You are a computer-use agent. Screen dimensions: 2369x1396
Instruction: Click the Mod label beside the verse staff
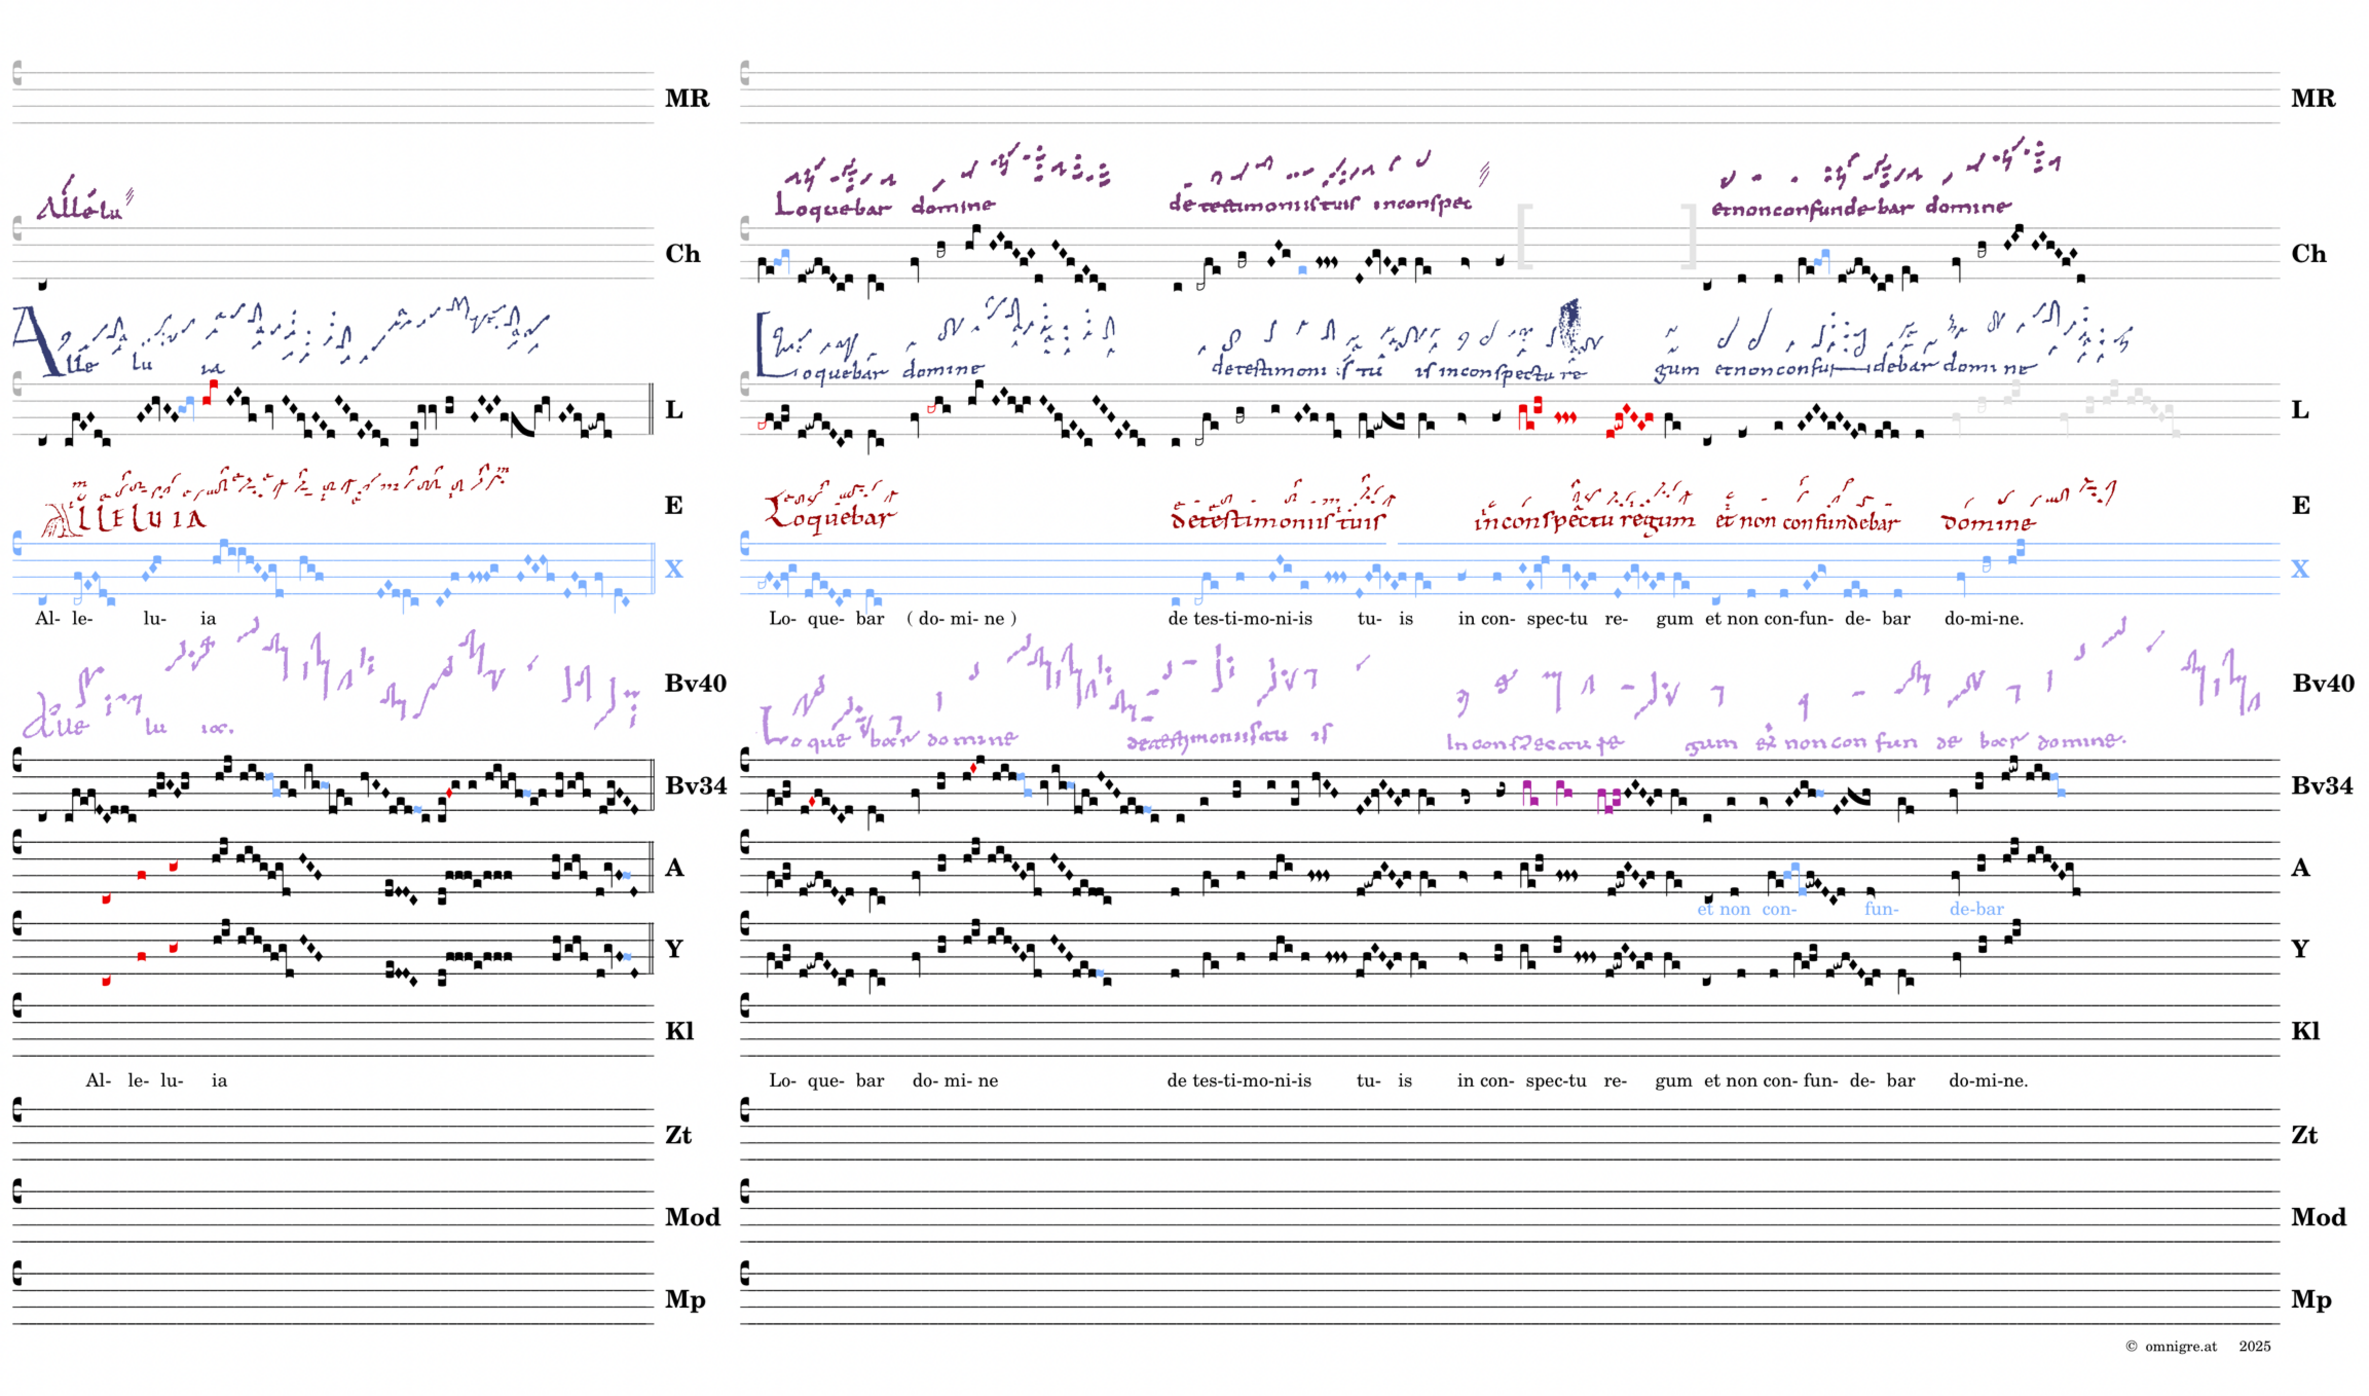point(2317,1217)
